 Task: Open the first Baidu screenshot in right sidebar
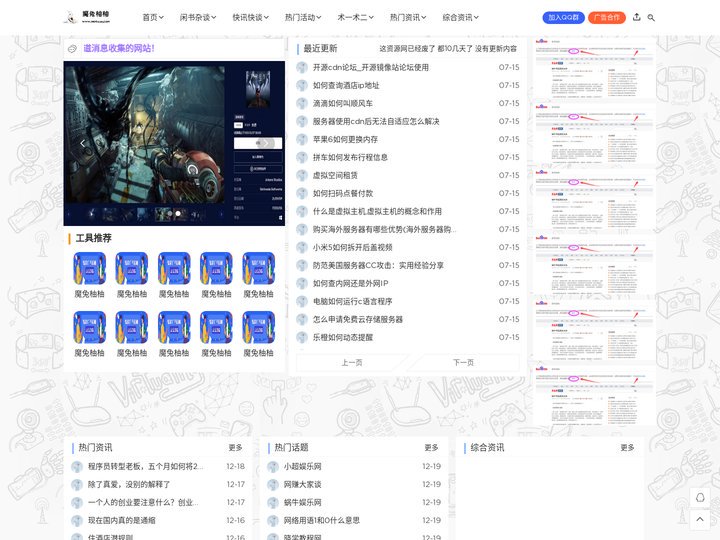pyautogui.click(x=594, y=69)
